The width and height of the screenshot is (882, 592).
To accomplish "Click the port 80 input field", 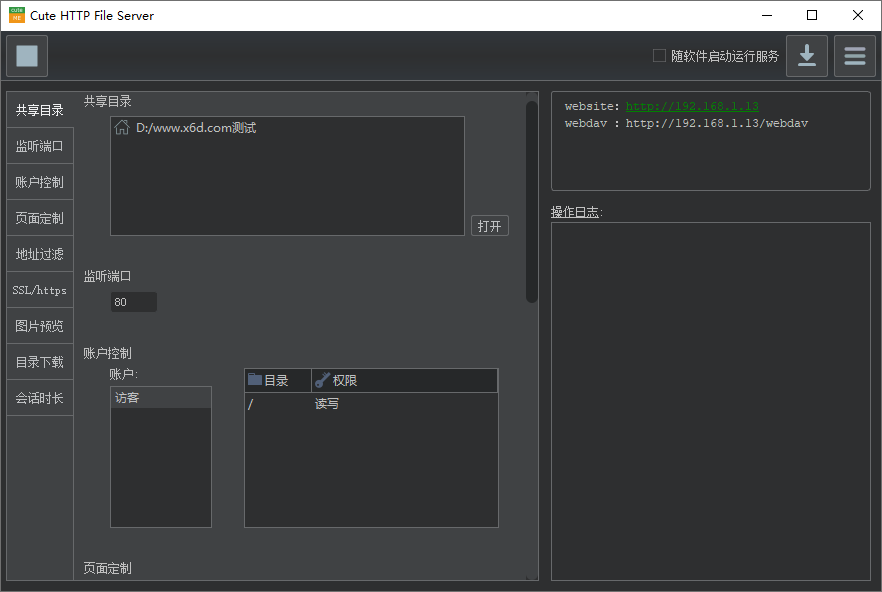I will point(133,302).
